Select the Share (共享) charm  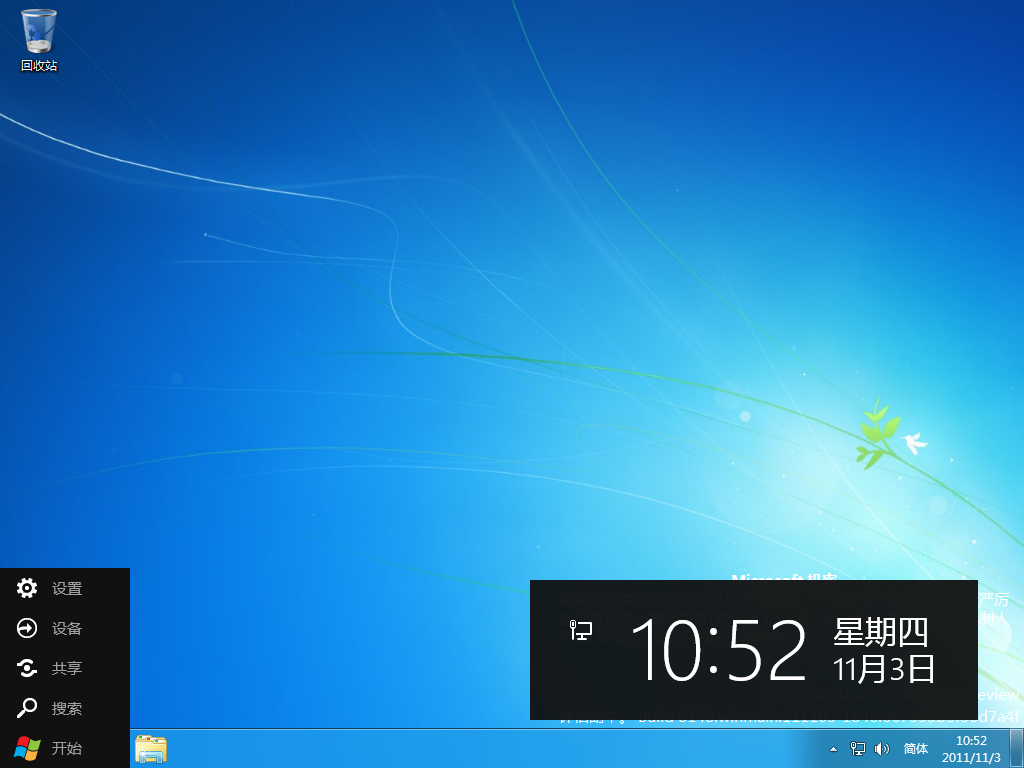point(65,668)
